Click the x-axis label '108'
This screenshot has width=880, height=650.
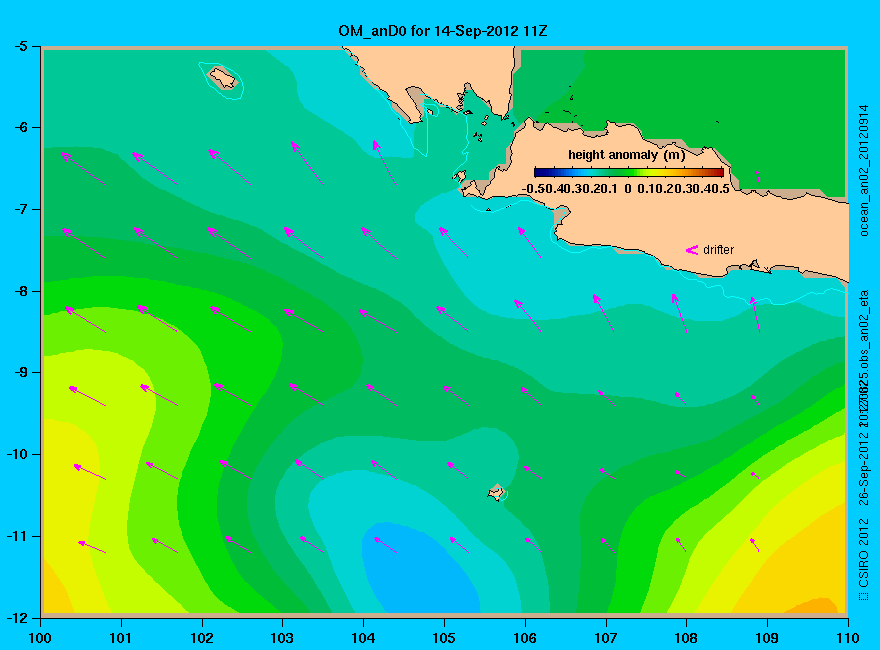(x=686, y=638)
